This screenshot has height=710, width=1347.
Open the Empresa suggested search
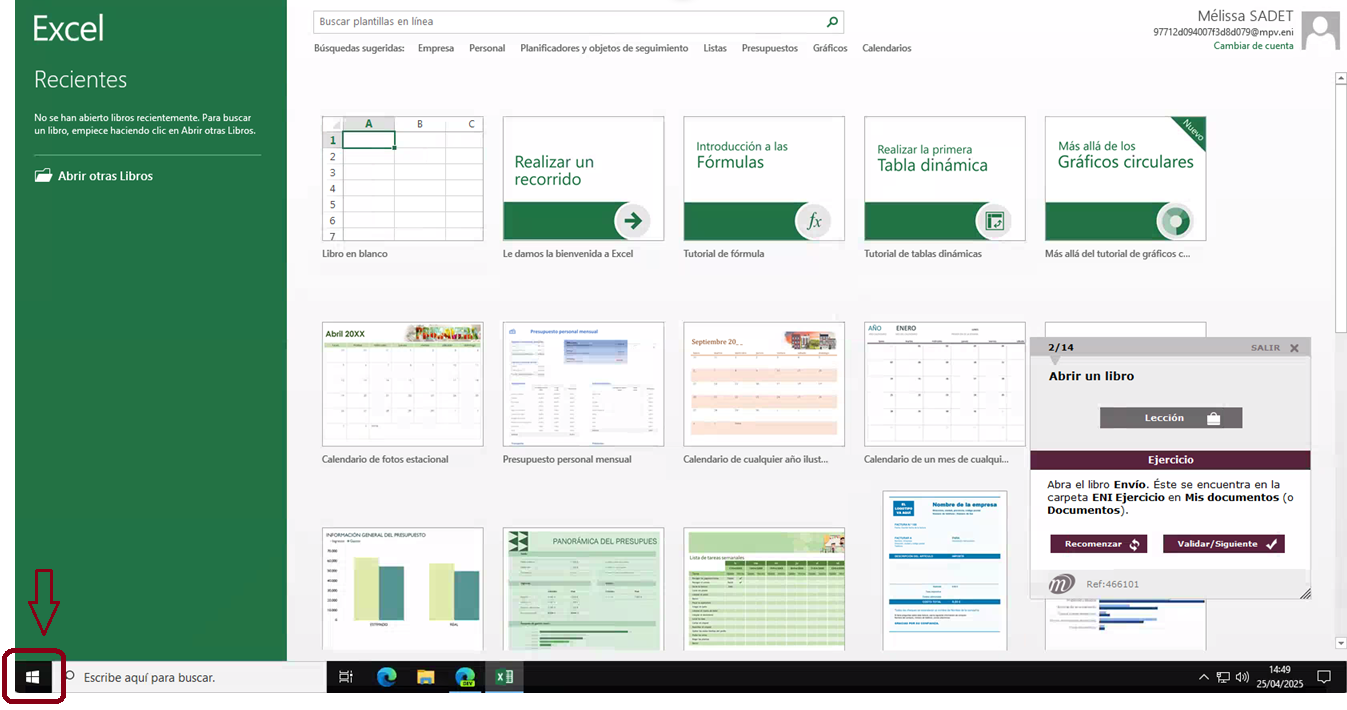pyautogui.click(x=436, y=48)
